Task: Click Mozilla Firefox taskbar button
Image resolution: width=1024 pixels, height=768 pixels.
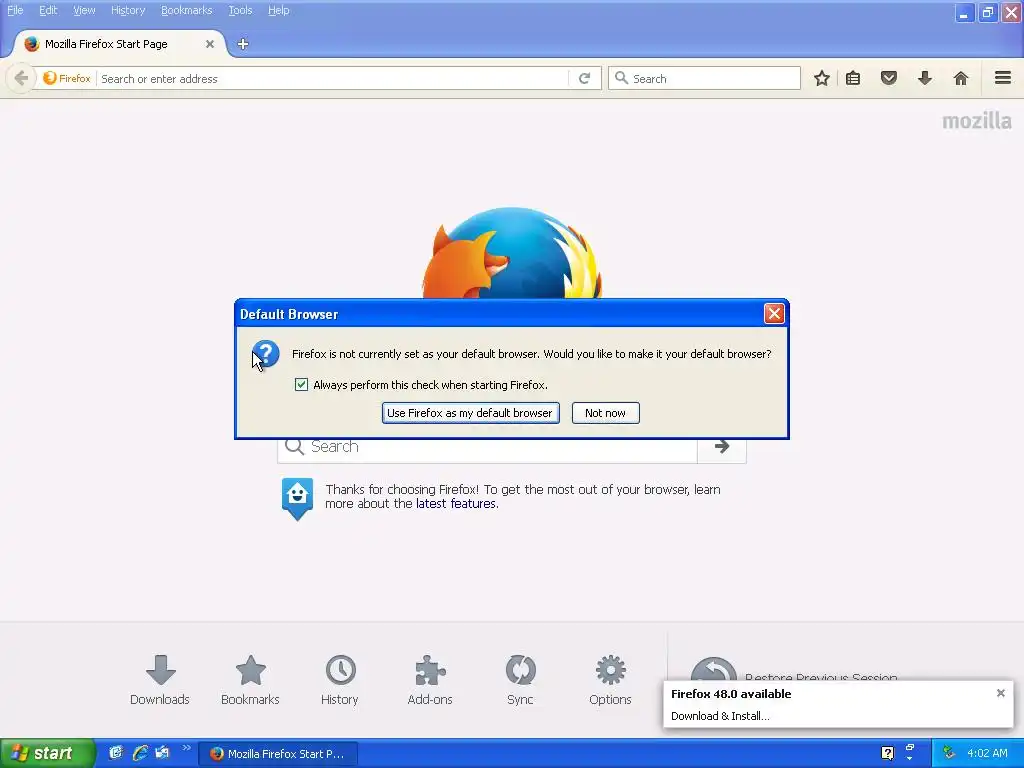Action: [x=278, y=754]
